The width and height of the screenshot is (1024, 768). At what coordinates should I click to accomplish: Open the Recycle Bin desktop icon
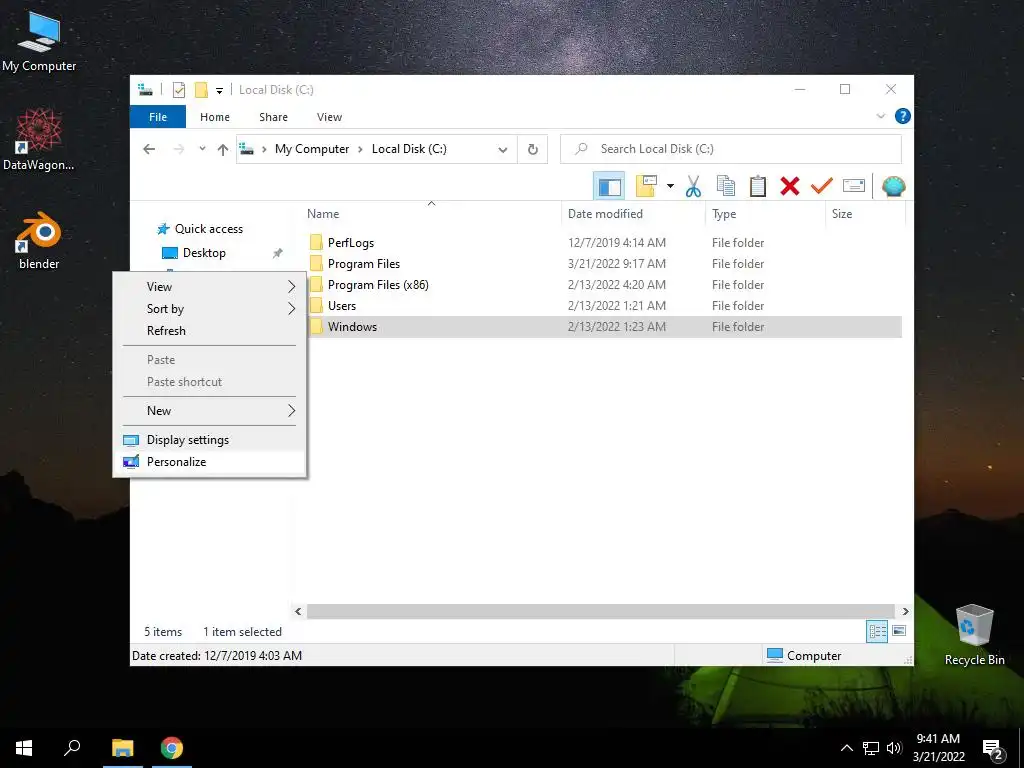[x=974, y=635]
